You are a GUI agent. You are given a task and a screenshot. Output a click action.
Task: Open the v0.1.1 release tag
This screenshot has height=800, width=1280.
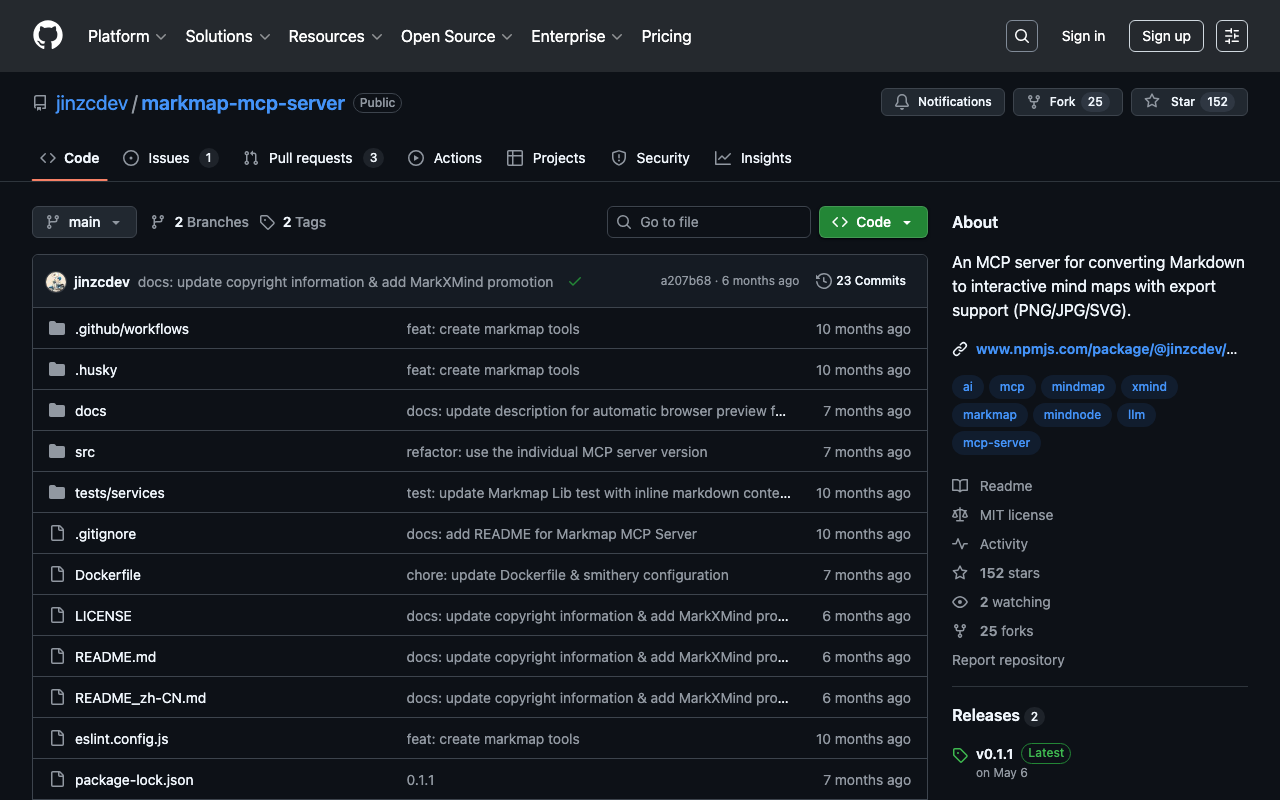coord(995,753)
